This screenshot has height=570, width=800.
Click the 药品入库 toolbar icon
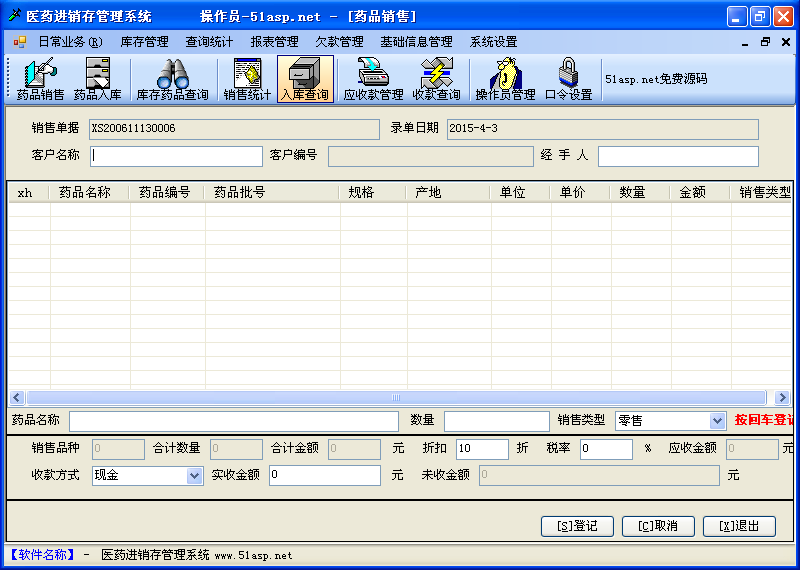[x=97, y=80]
